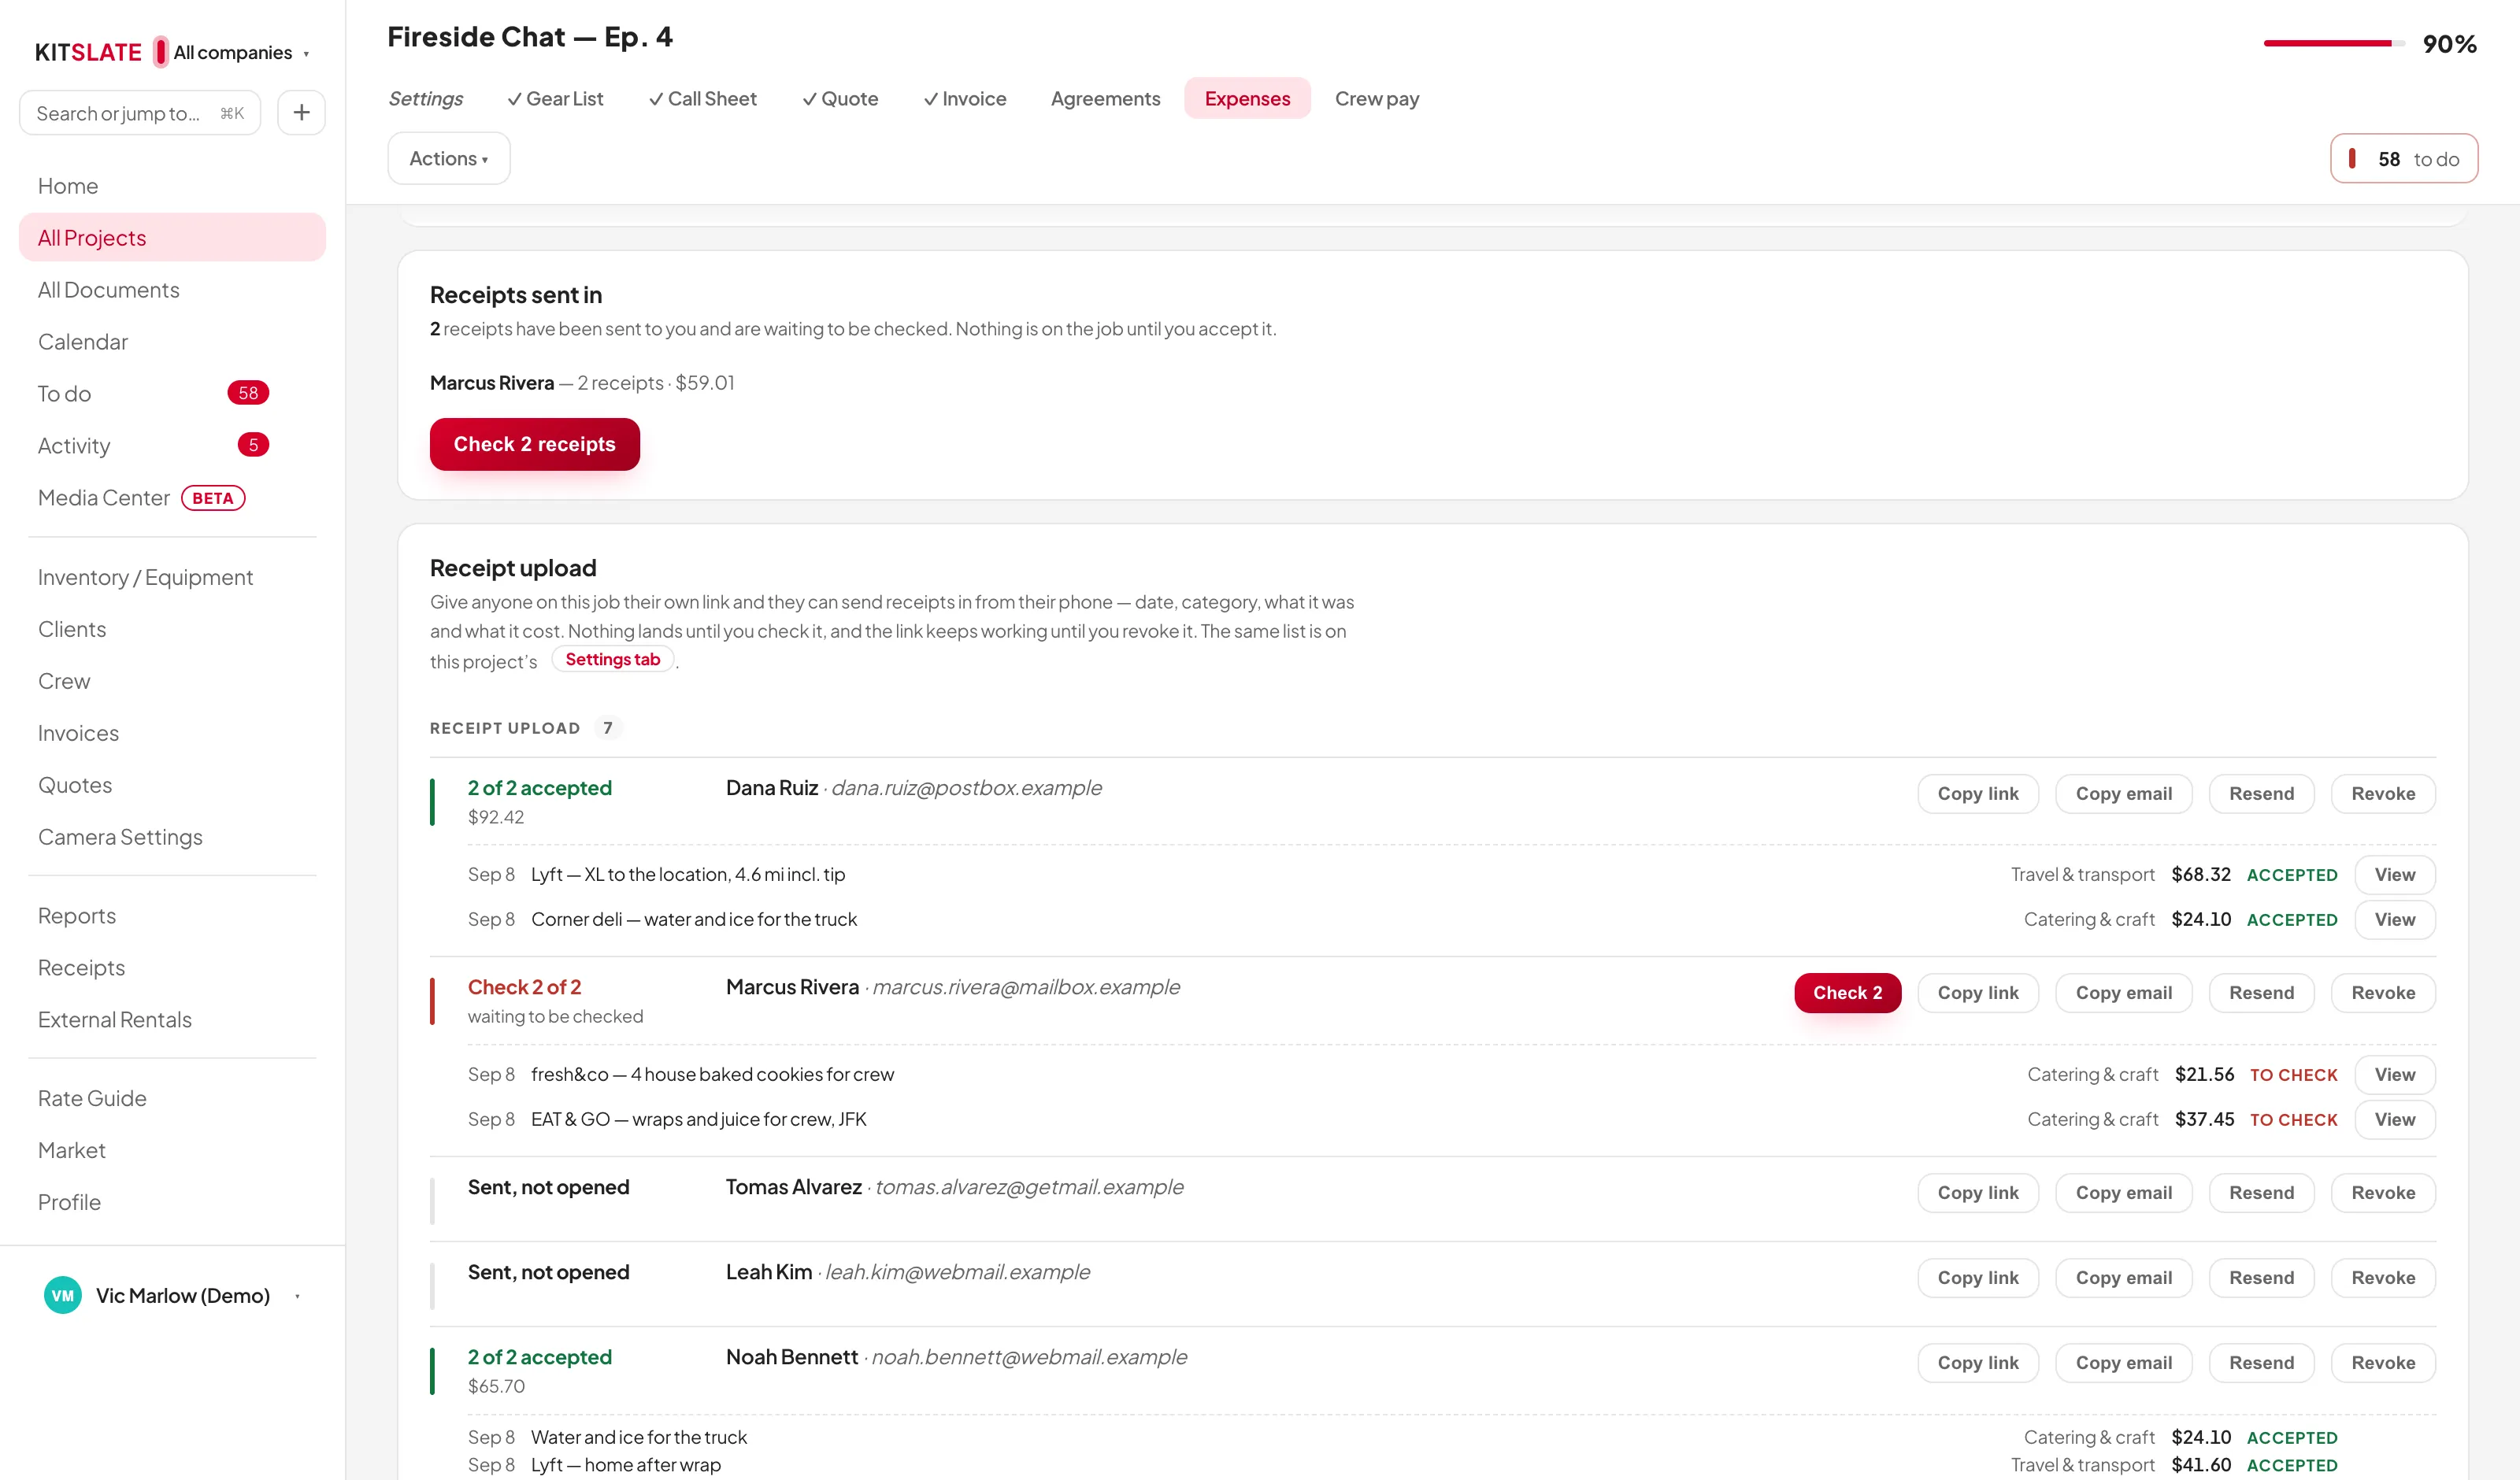The image size is (2520, 1480).
Task: Open To do in the sidebar
Action: tap(172, 393)
